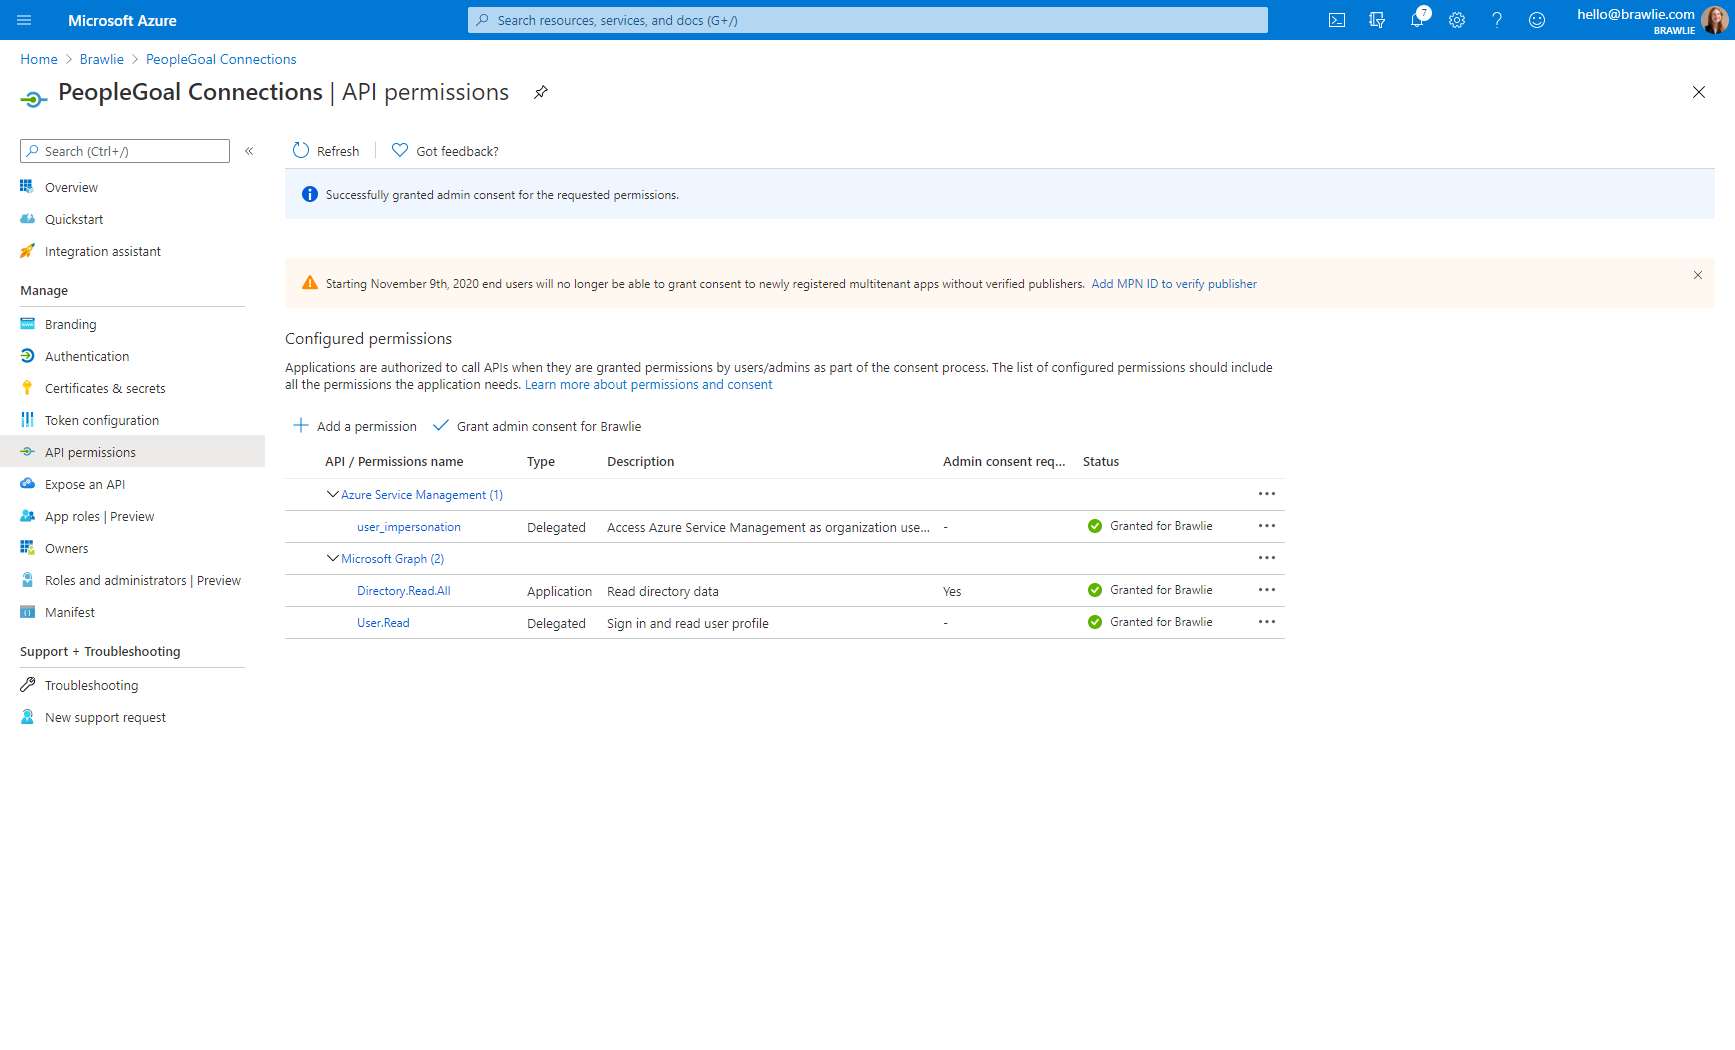The image size is (1735, 1050).
Task: Open the user_impersonation permission
Action: click(409, 527)
